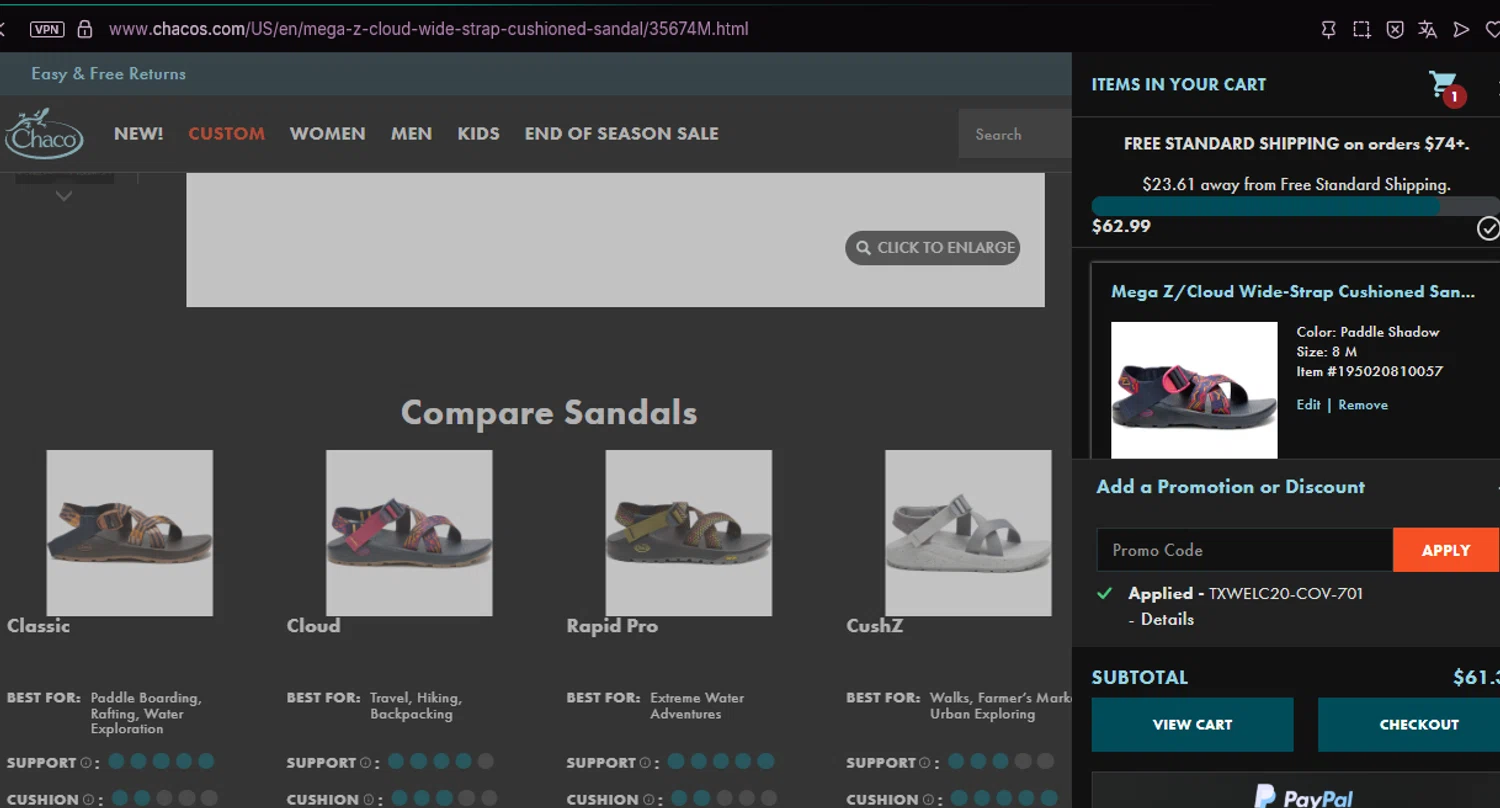Viewport: 1500px width, 808px height.
Task: Click the play/send icon in browser toolbar
Action: (x=1461, y=30)
